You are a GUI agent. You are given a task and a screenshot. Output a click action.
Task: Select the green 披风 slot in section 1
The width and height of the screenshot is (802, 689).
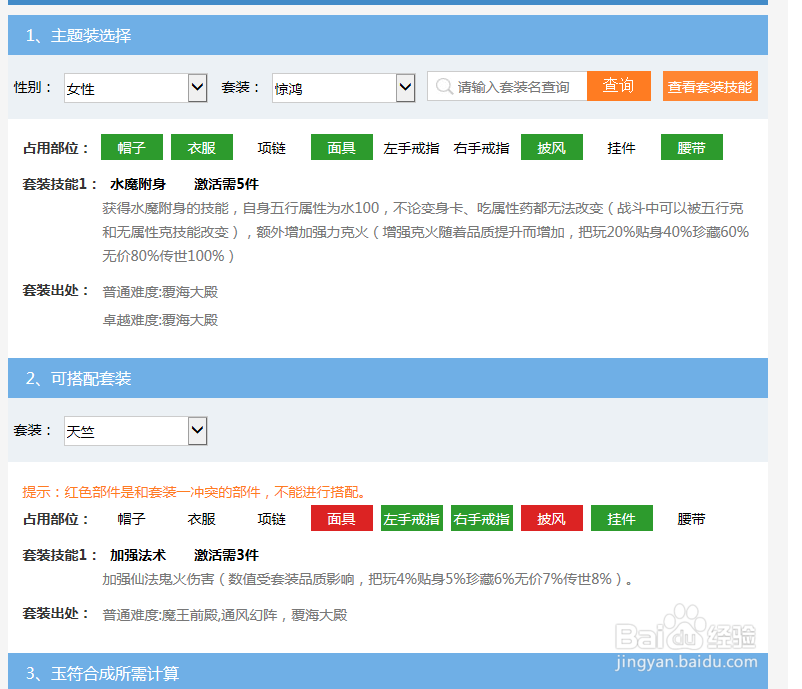(x=551, y=147)
